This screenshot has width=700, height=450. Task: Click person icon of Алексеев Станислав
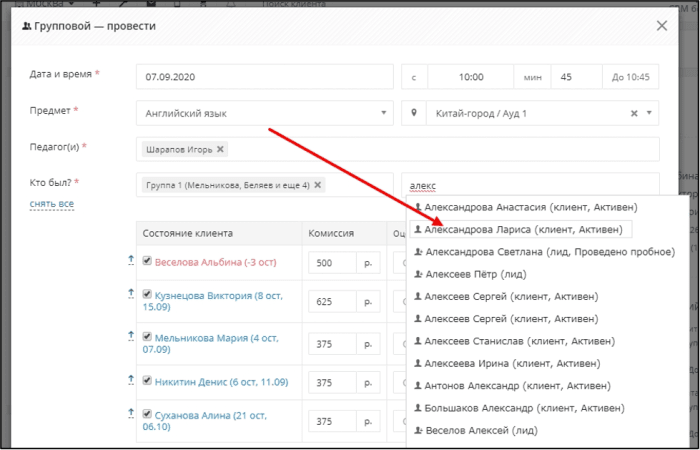click(x=418, y=341)
